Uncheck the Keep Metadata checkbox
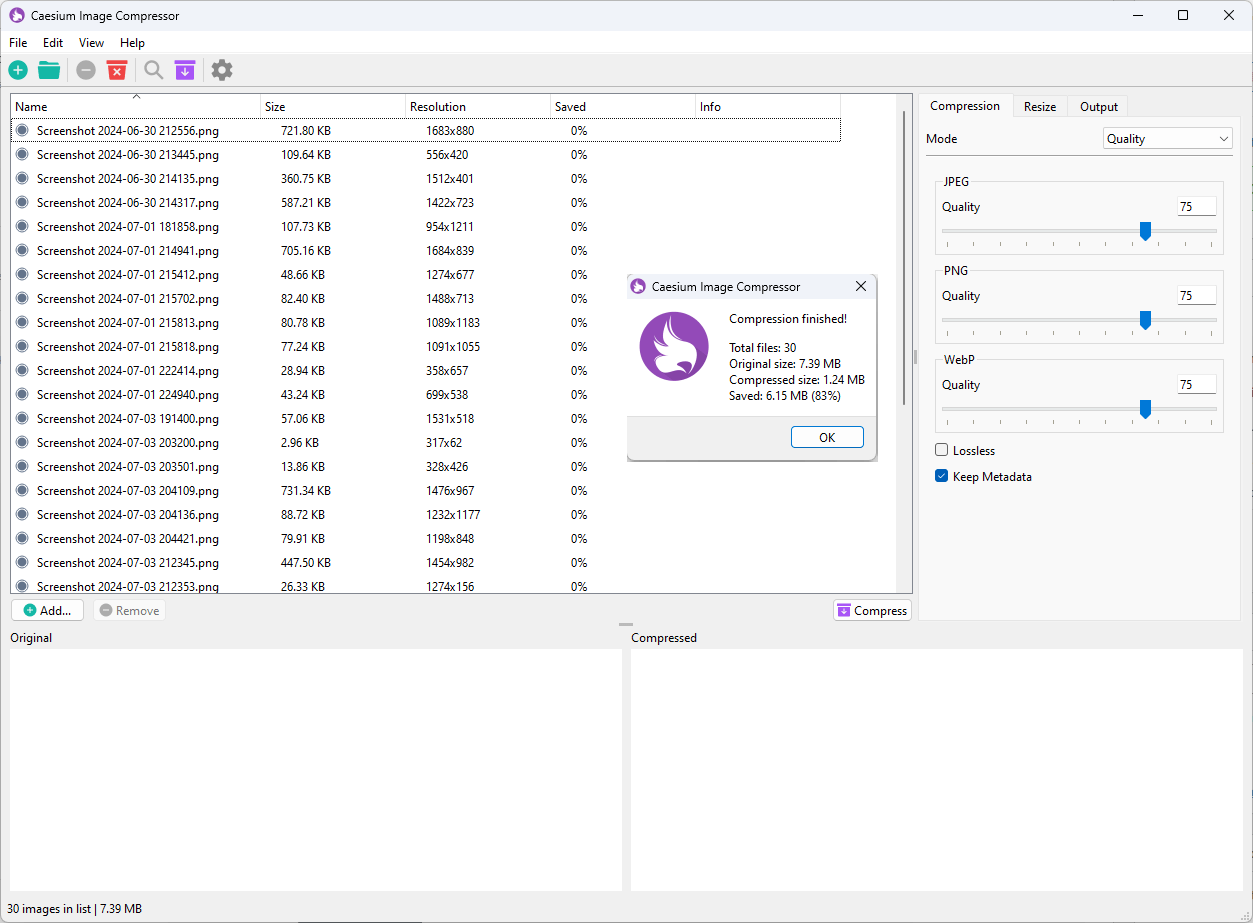This screenshot has height=923, width=1253. (x=941, y=476)
